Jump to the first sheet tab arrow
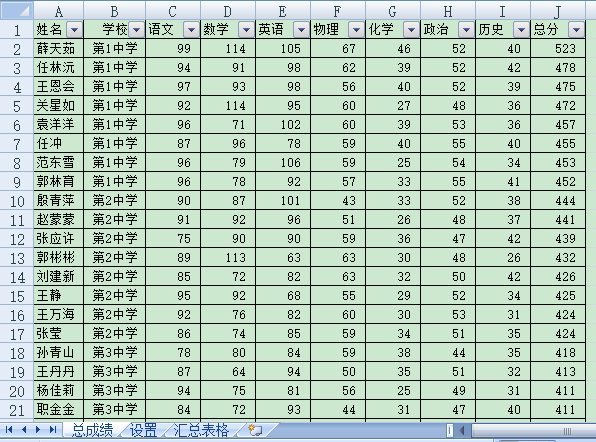Viewport: 596px width, 442px height. pyautogui.click(x=9, y=430)
